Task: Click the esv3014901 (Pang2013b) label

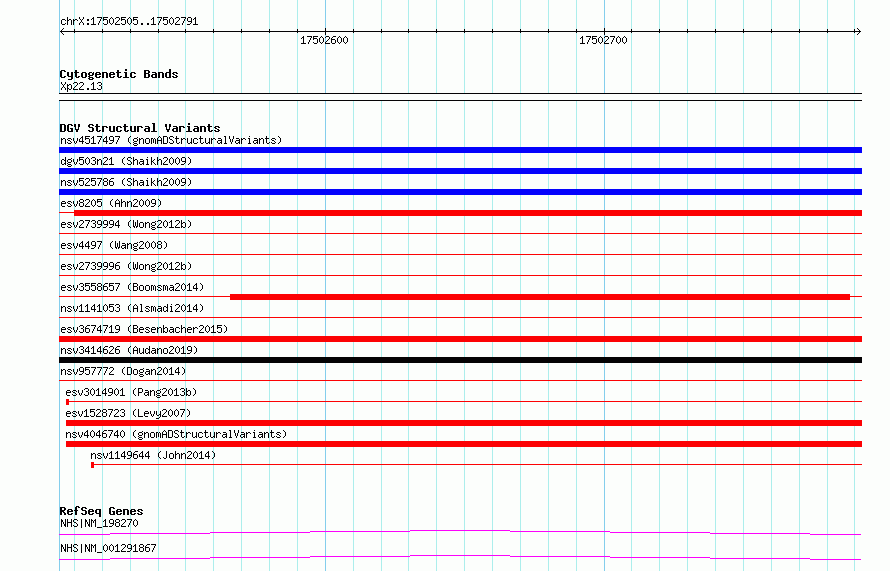Action: (x=131, y=392)
